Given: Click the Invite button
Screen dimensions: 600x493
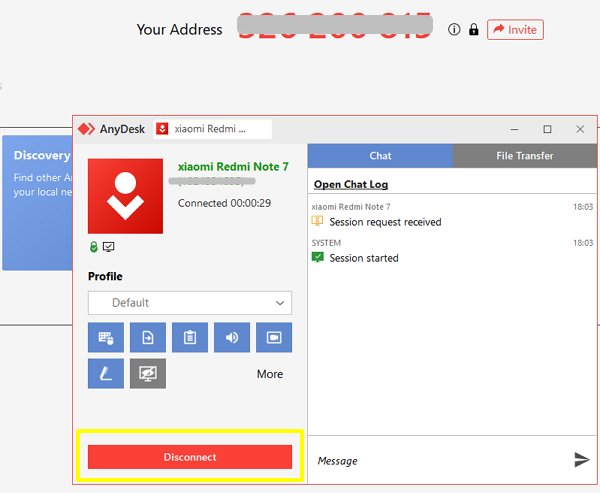Looking at the screenshot, I should click(x=515, y=29).
